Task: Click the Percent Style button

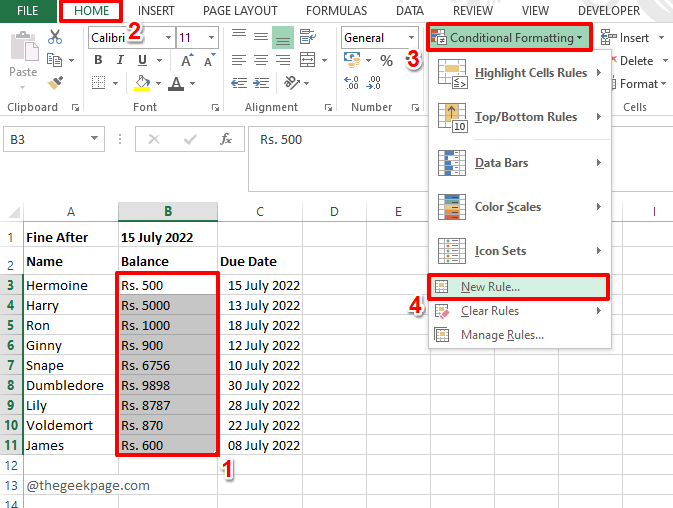Action: coord(386,61)
